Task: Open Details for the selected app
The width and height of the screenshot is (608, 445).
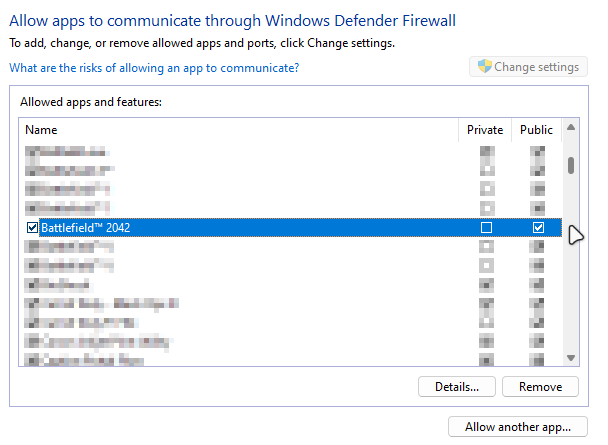Action: (457, 386)
